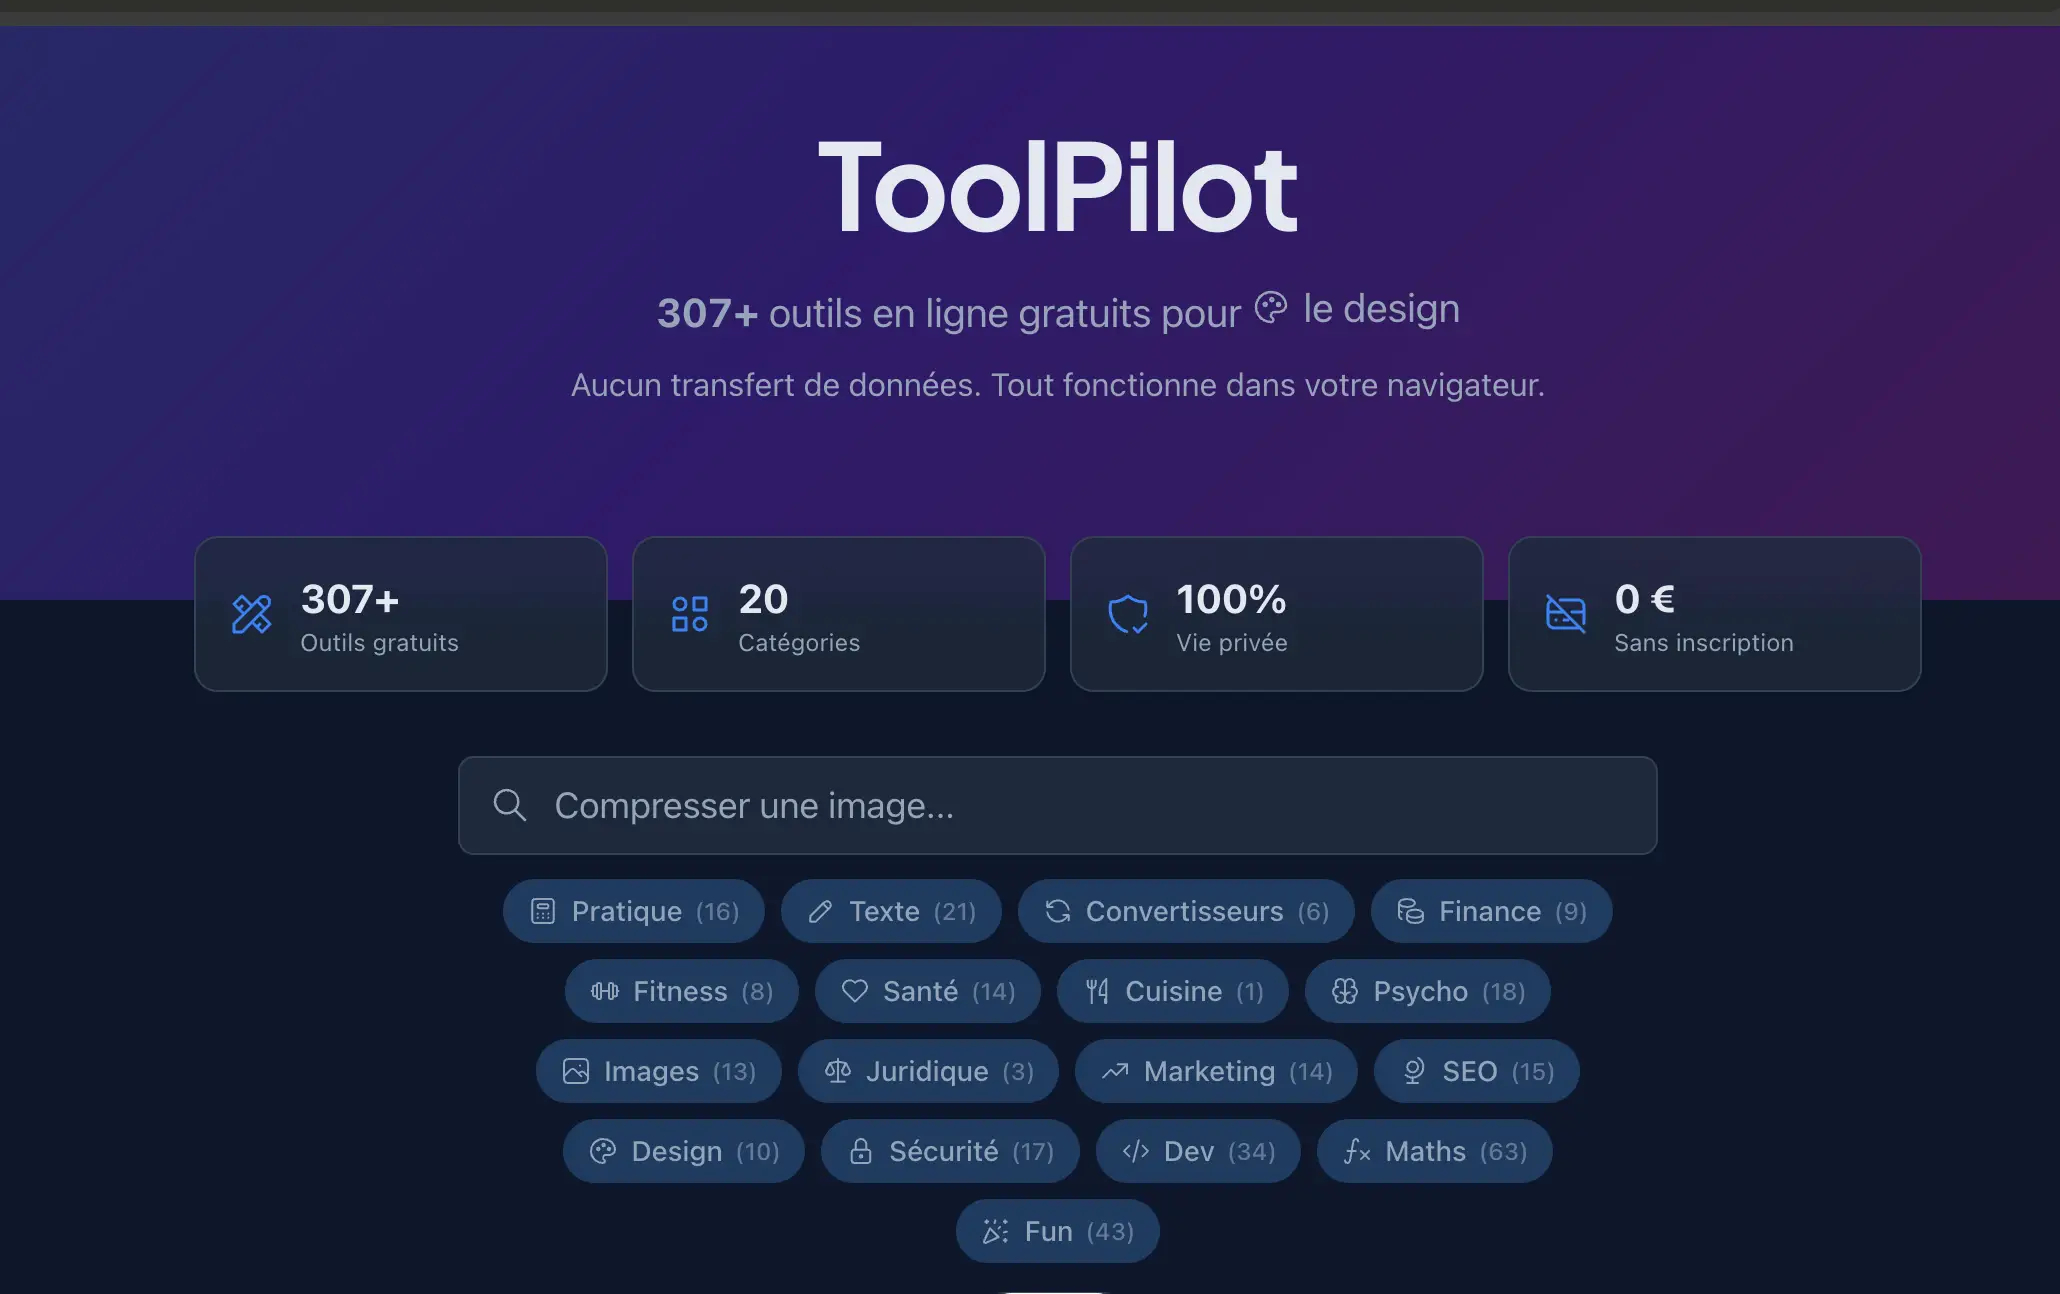Click the scales icon in the Juridique chip
This screenshot has width=2060, height=1294.
[838, 1071]
